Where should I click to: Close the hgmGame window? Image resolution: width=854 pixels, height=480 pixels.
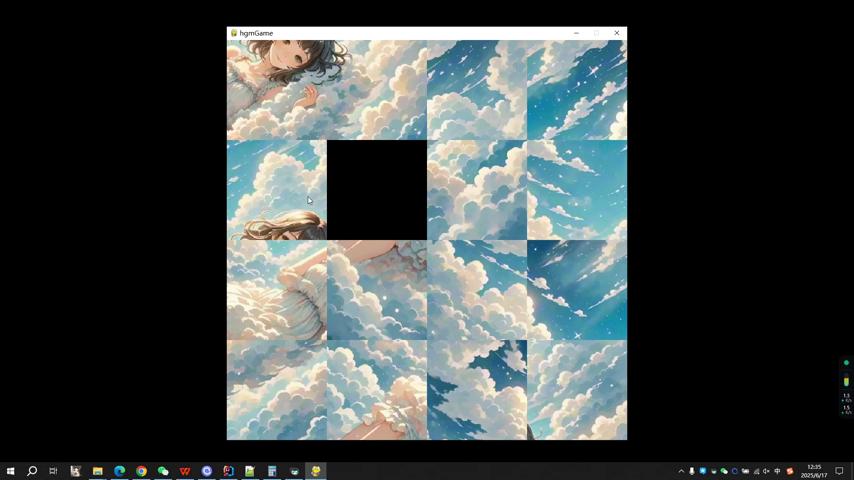pyautogui.click(x=617, y=33)
